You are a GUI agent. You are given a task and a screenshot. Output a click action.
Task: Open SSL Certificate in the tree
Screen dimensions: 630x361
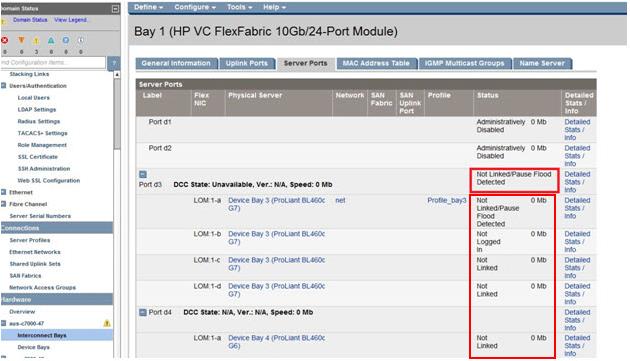coord(38,157)
